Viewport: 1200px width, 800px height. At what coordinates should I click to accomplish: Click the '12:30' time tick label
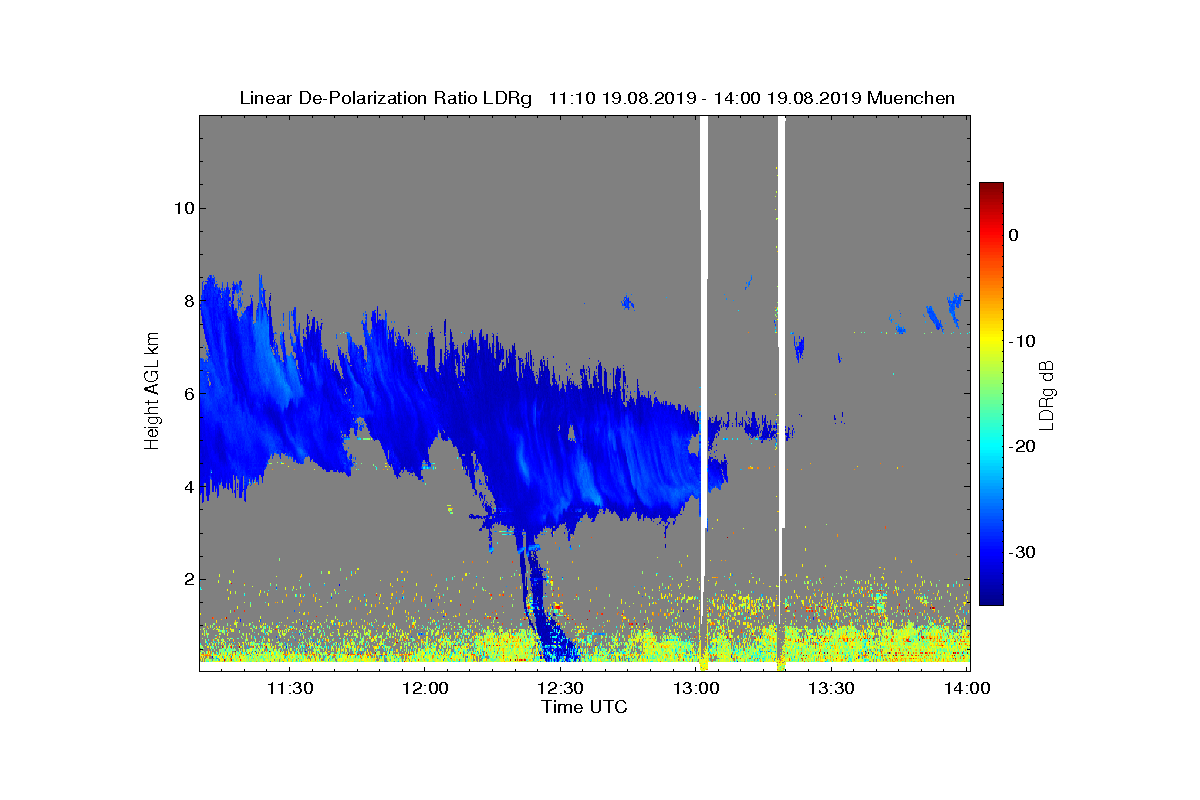click(x=560, y=689)
